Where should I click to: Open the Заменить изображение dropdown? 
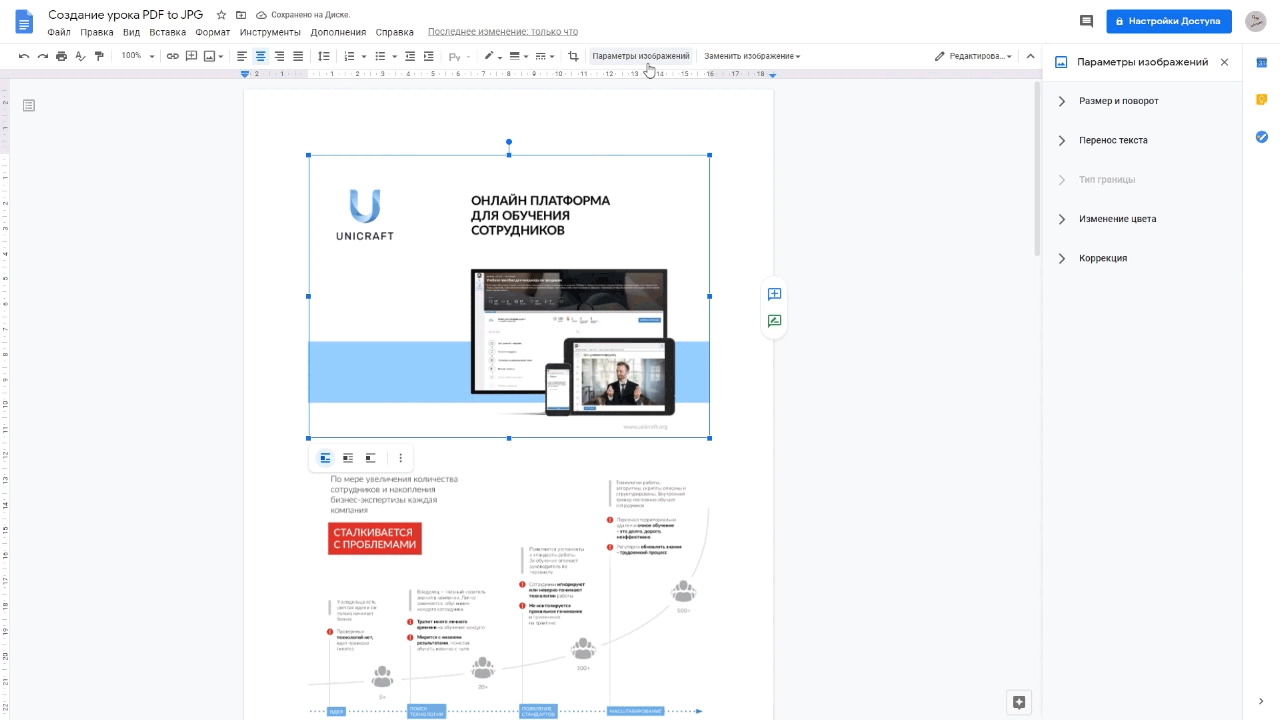(752, 56)
